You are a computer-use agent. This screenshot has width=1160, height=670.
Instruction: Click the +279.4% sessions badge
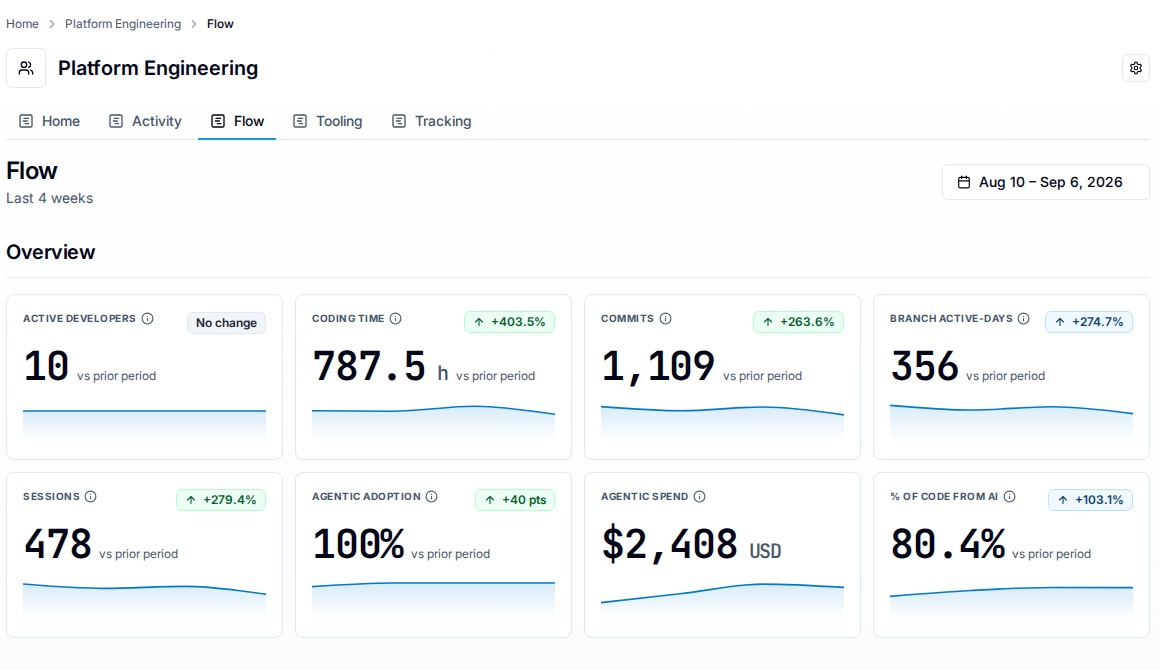click(220, 500)
